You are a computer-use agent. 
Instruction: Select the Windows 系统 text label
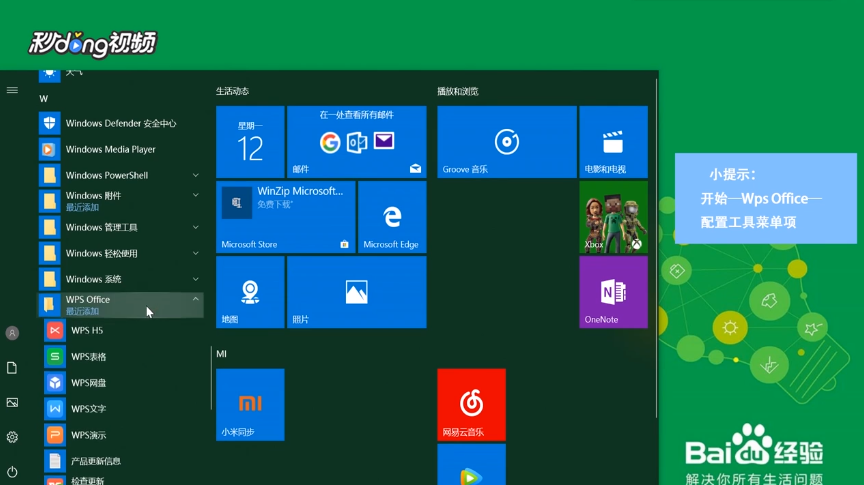click(93, 279)
